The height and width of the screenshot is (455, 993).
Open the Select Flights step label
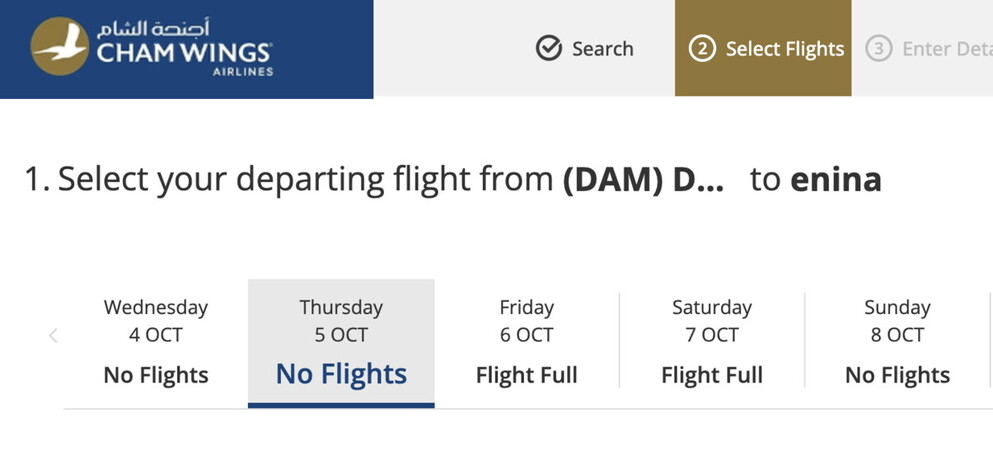pos(785,48)
